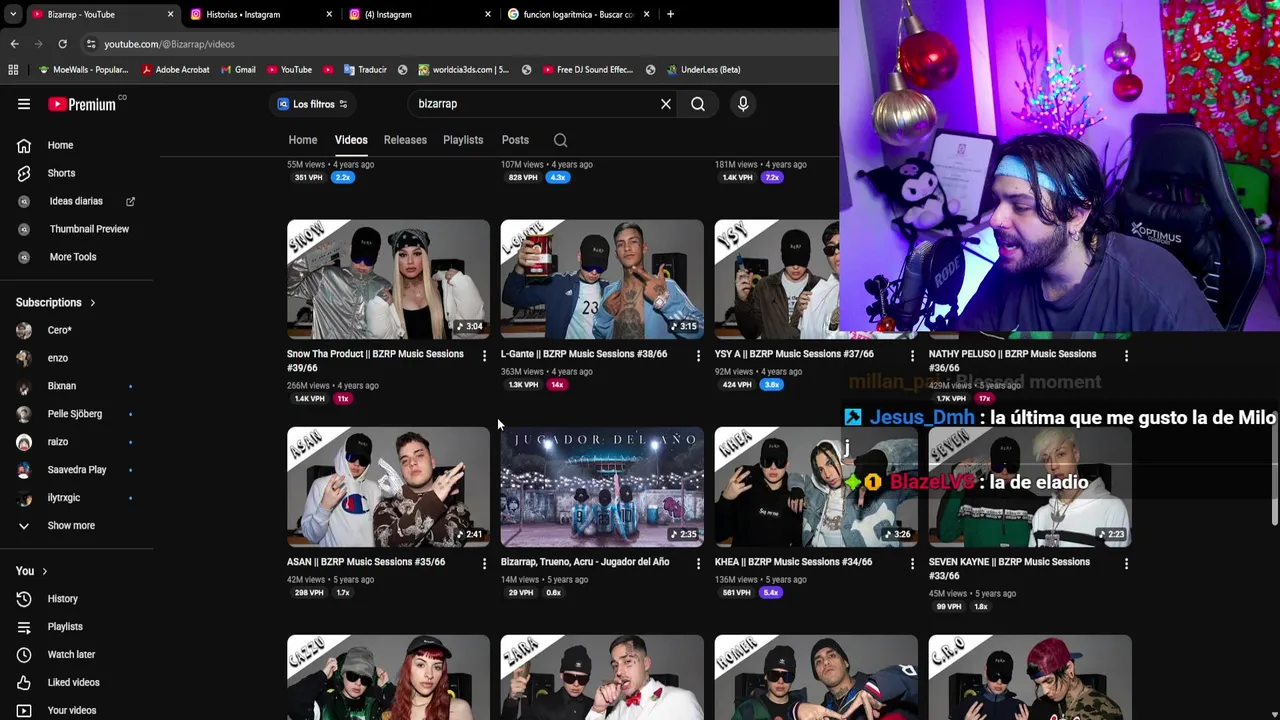Open options for L-Gante video
This screenshot has width=1280, height=720.
point(698,355)
